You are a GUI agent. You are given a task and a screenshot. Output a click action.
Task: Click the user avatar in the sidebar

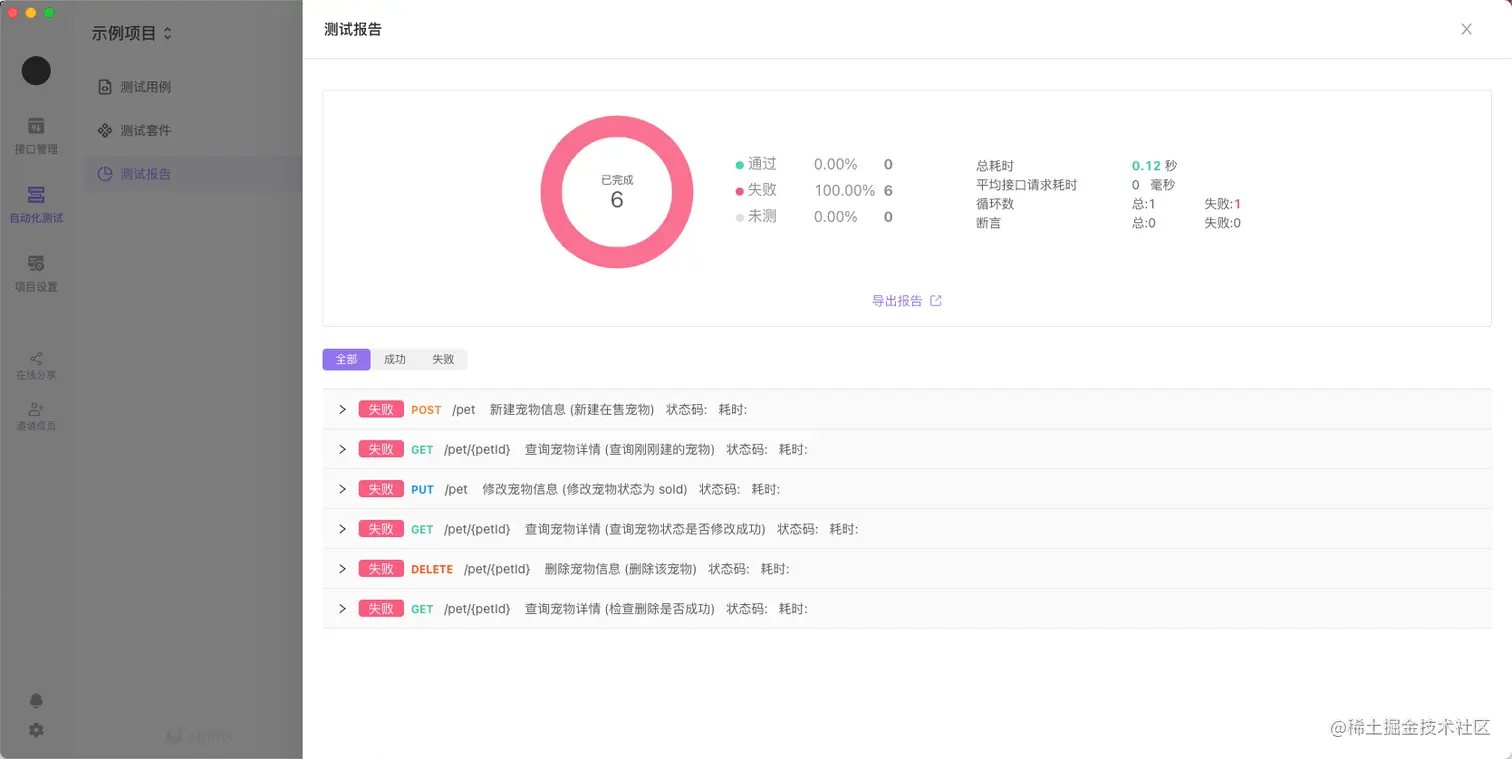click(x=36, y=71)
